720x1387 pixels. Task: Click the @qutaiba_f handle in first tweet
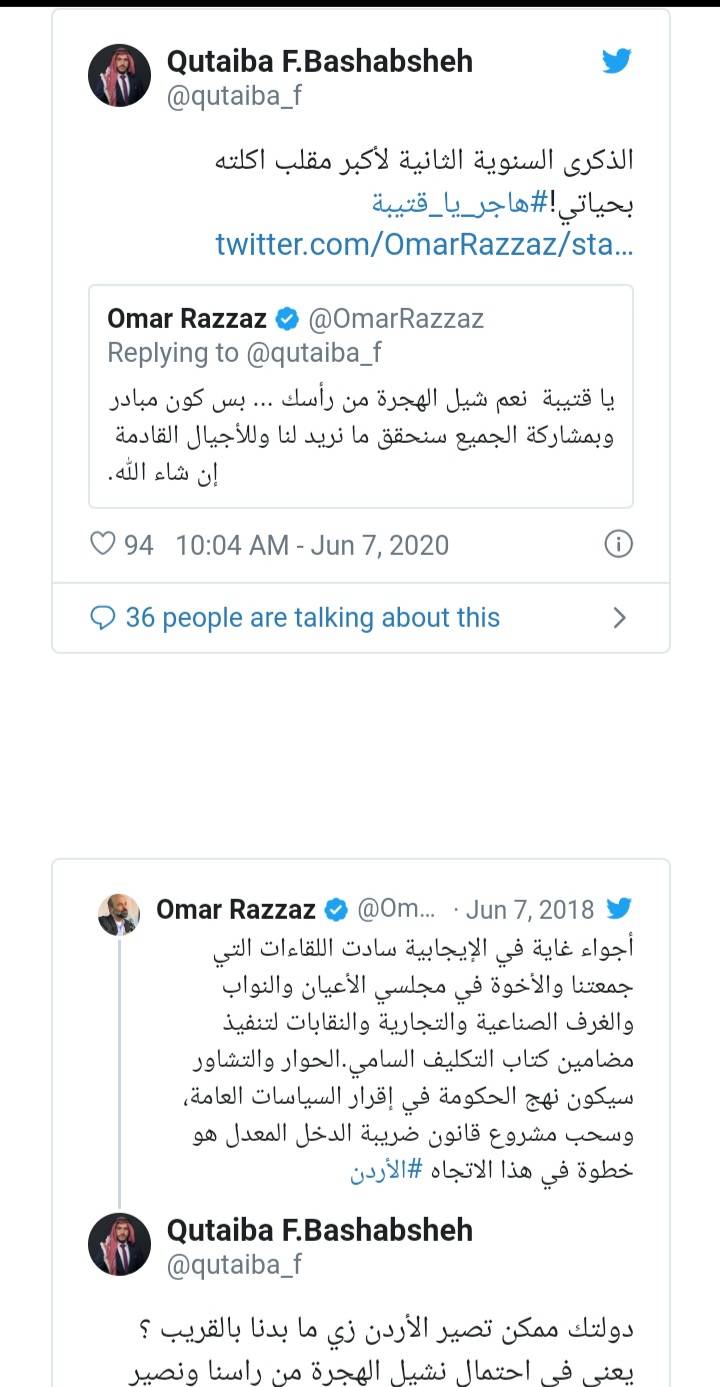coord(234,97)
